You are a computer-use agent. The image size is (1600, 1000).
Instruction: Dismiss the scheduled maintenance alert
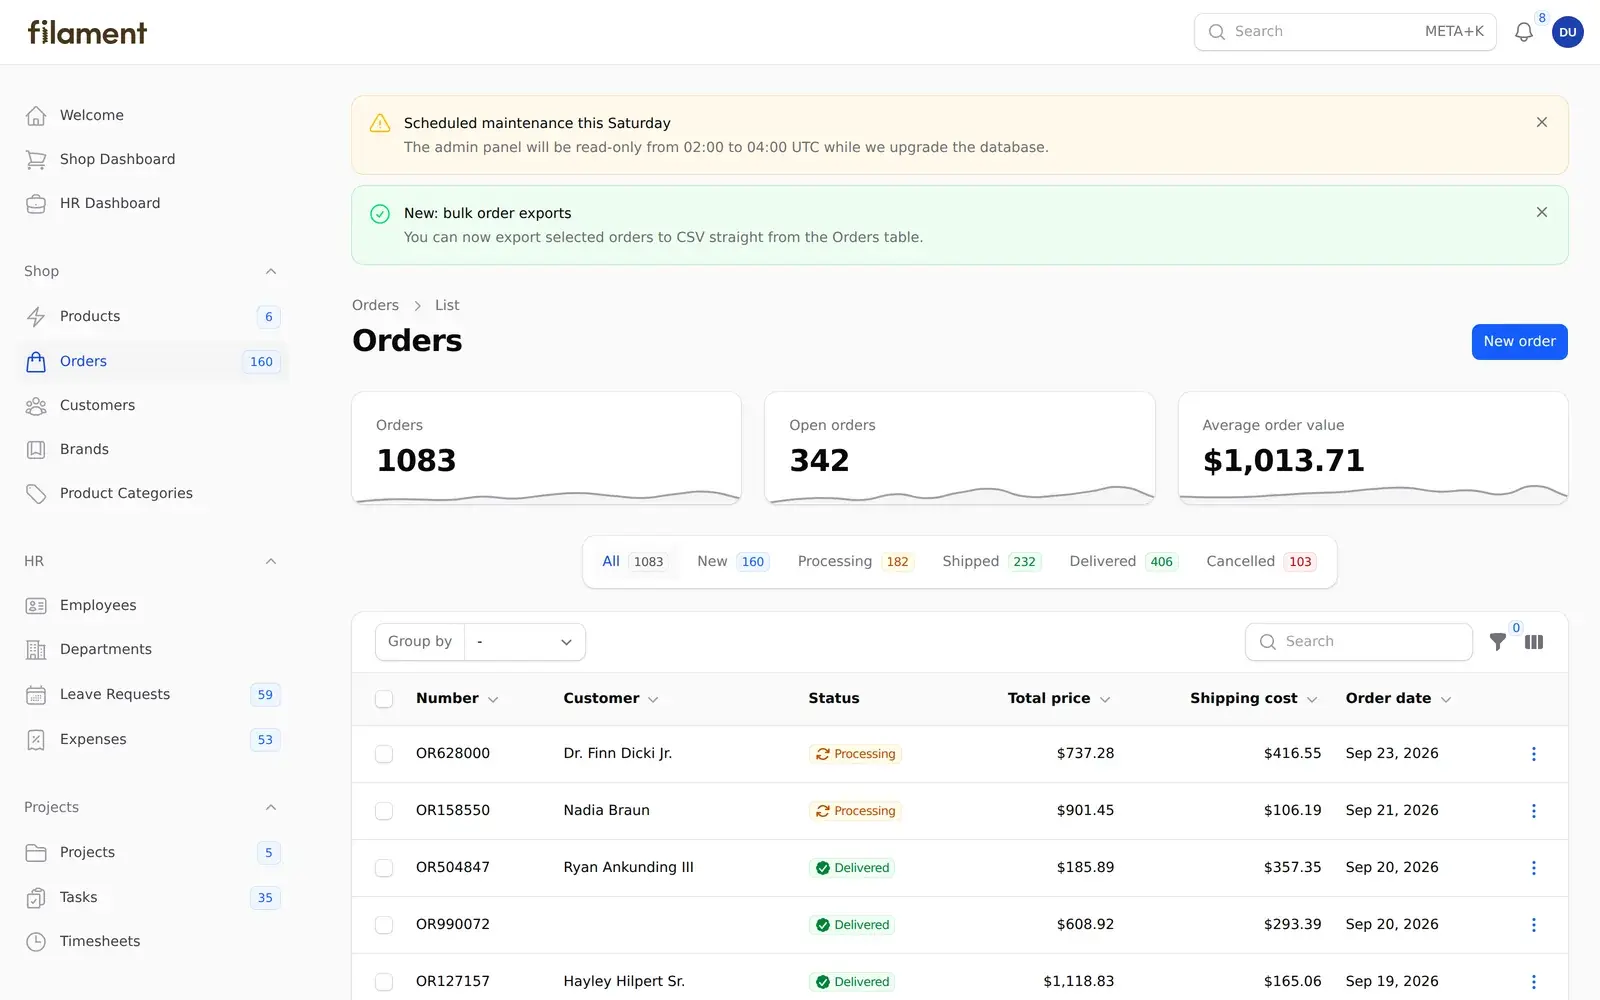1541,122
